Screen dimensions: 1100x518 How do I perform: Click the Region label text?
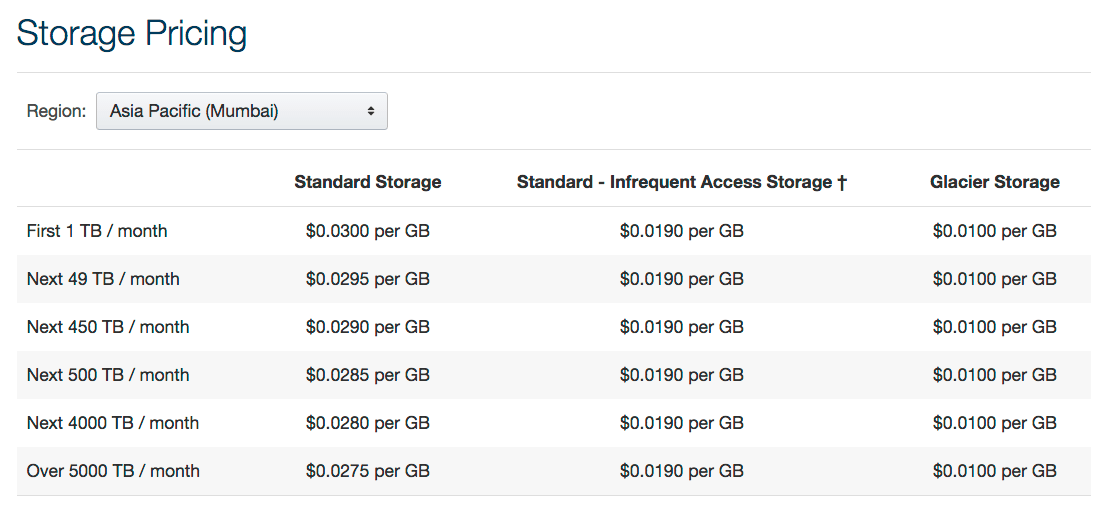pyautogui.click(x=56, y=111)
